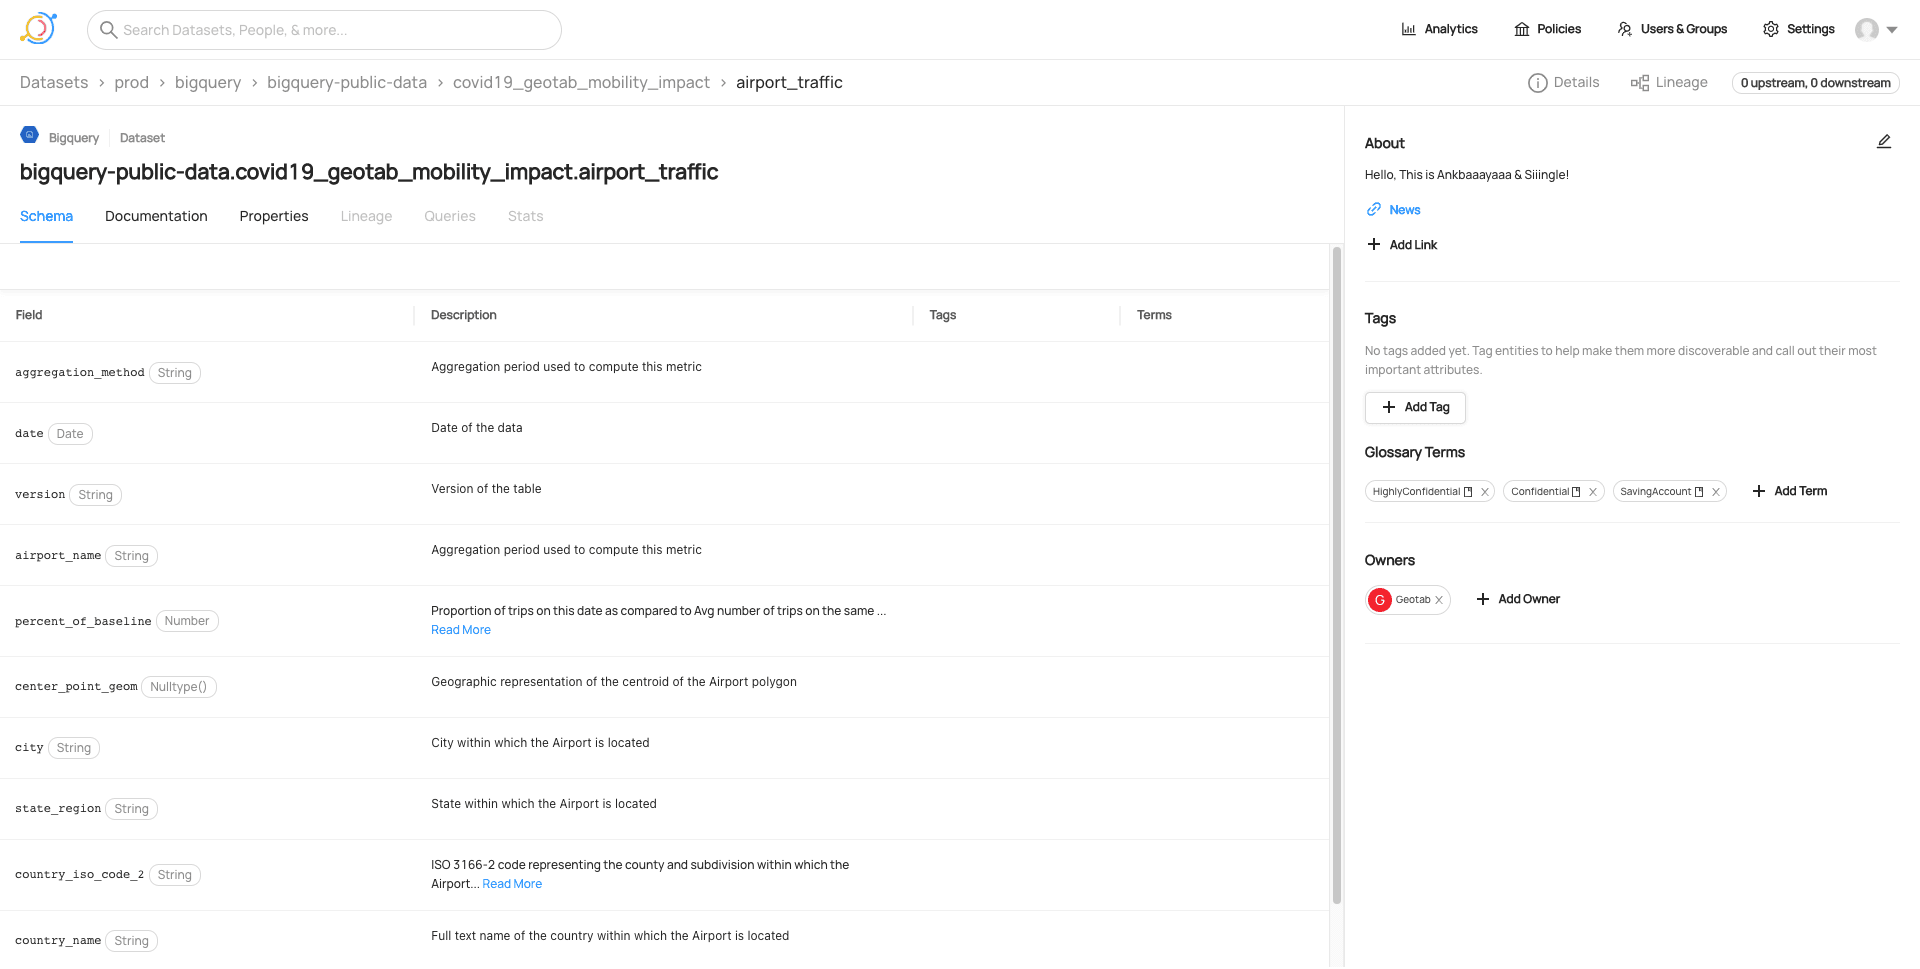Click the airport_name field
The width and height of the screenshot is (1920, 969).
(x=58, y=556)
